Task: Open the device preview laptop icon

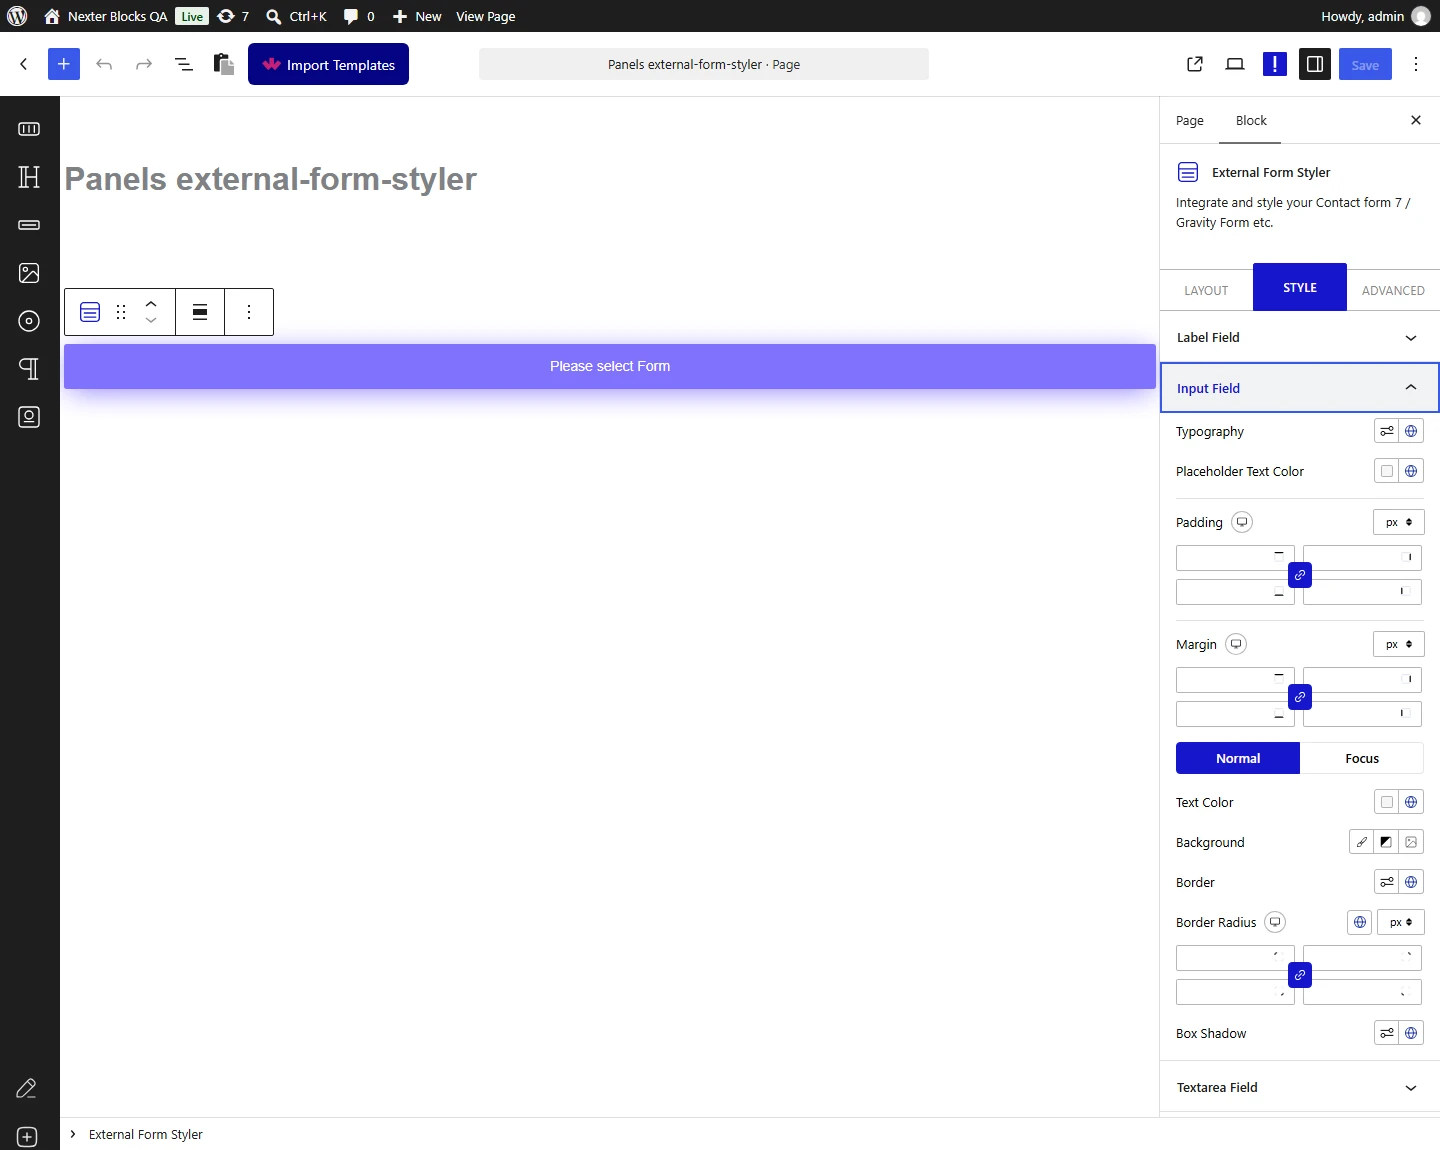Action: tap(1235, 64)
